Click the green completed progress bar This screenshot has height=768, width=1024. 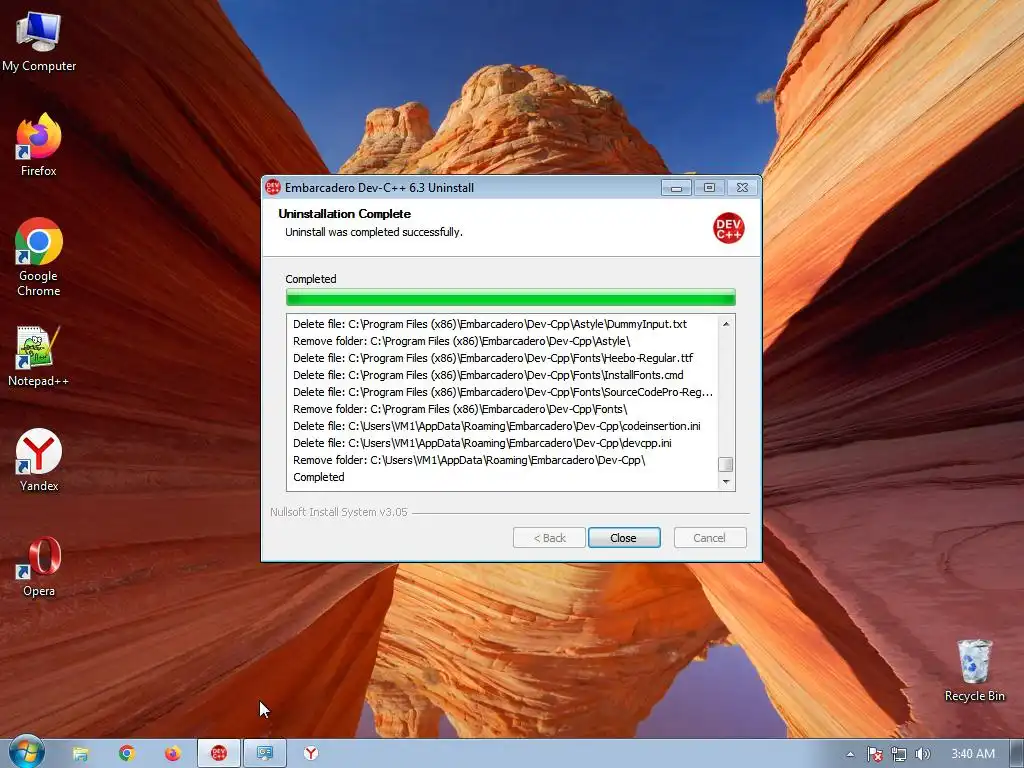click(511, 298)
